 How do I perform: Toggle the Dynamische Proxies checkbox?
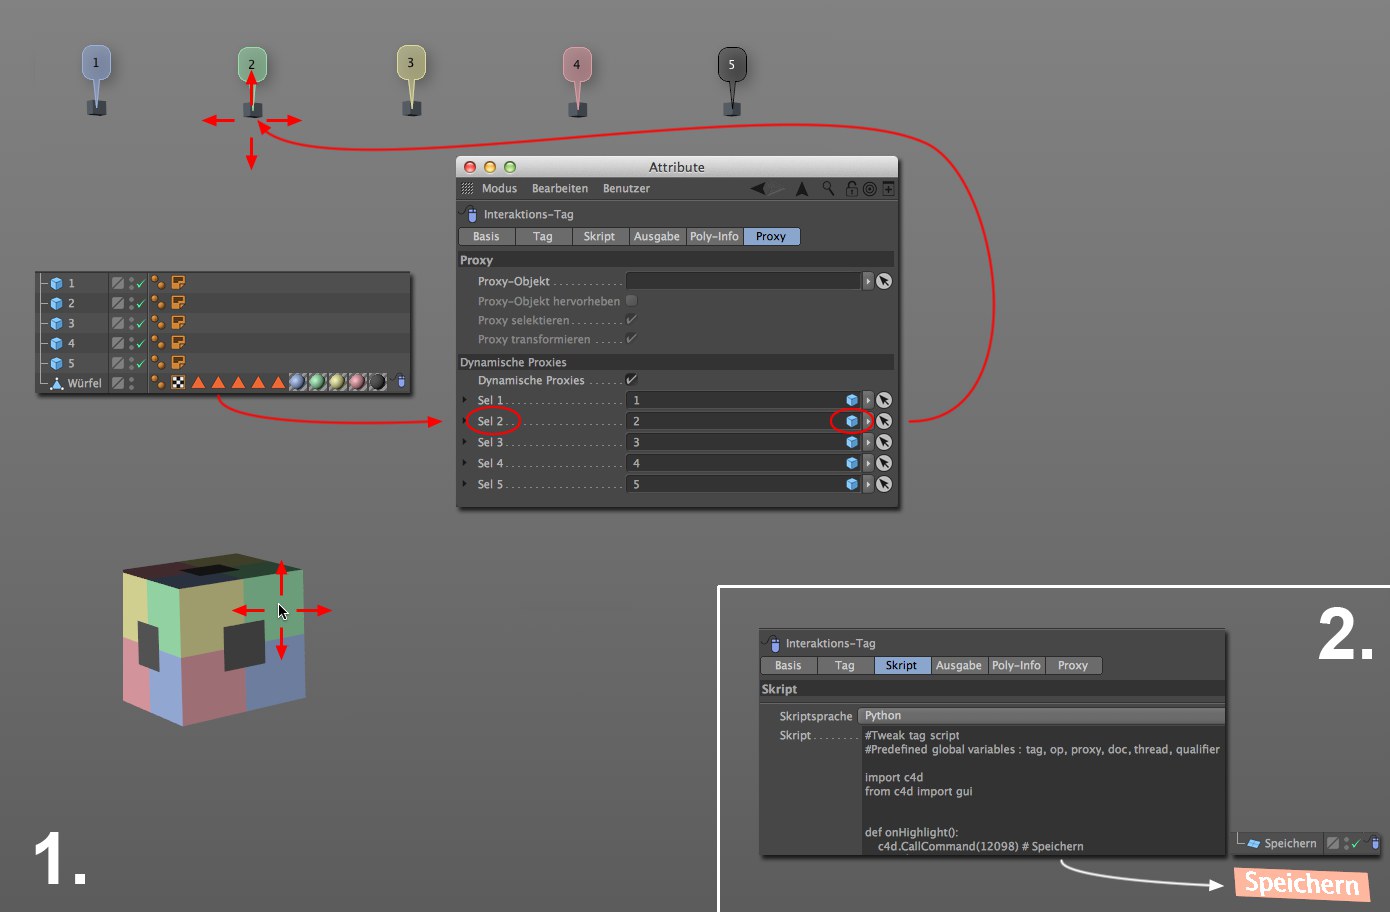pos(631,380)
